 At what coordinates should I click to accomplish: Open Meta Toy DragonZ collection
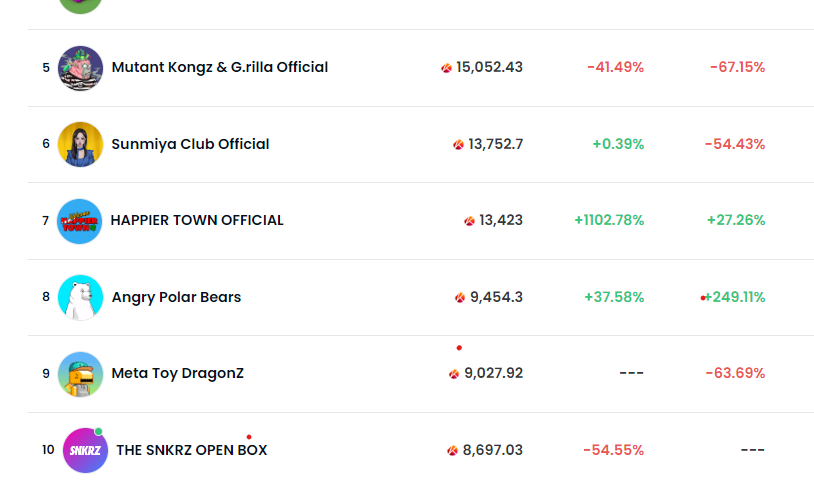177,373
